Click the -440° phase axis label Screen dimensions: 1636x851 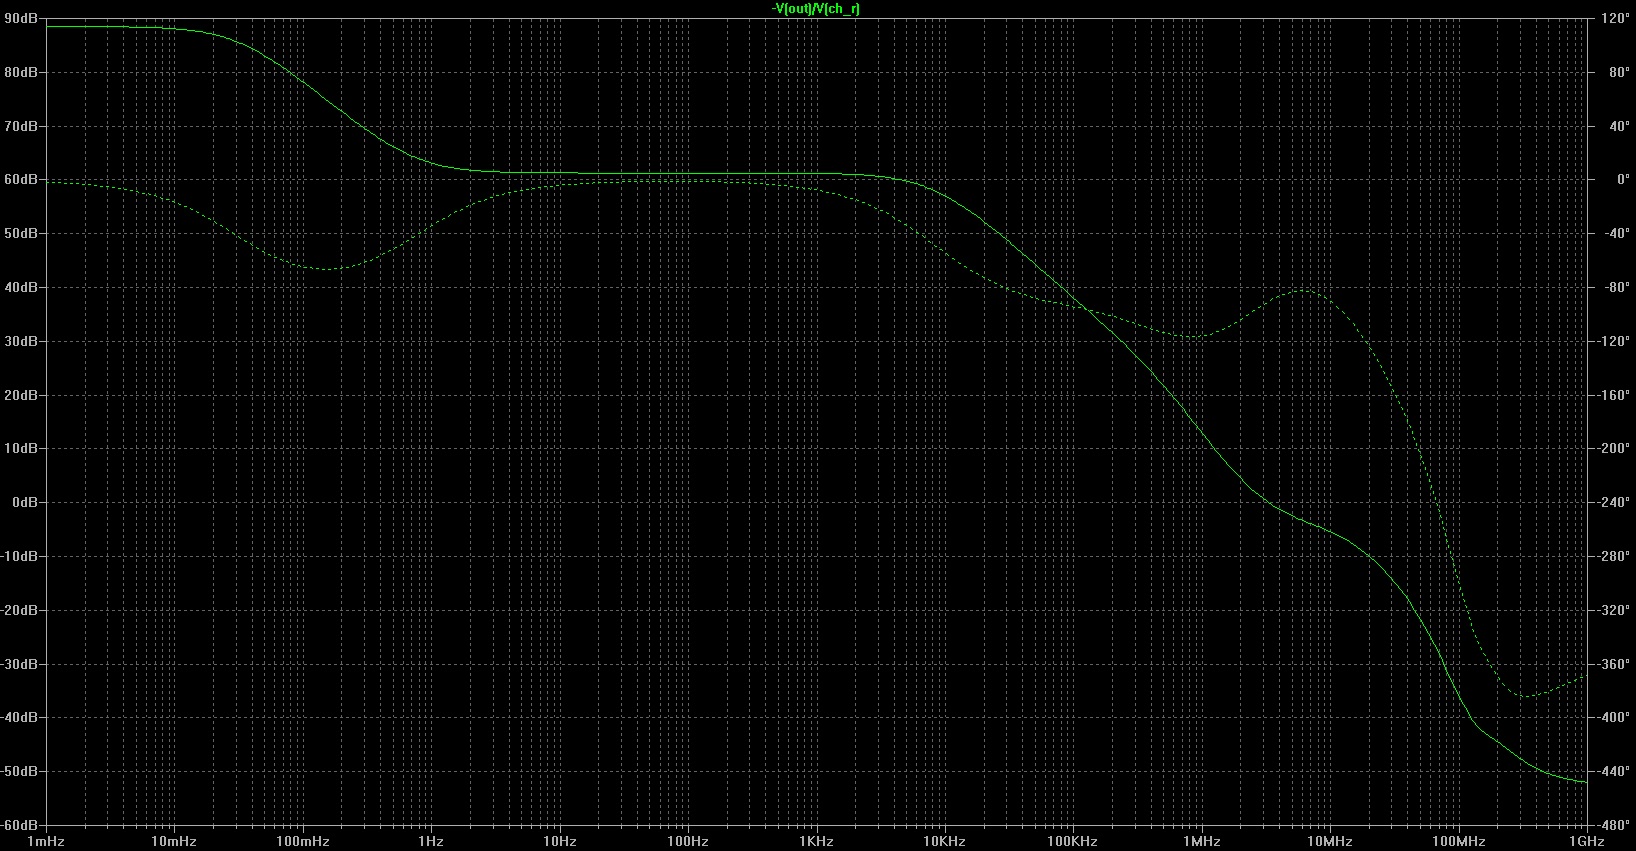1613,771
